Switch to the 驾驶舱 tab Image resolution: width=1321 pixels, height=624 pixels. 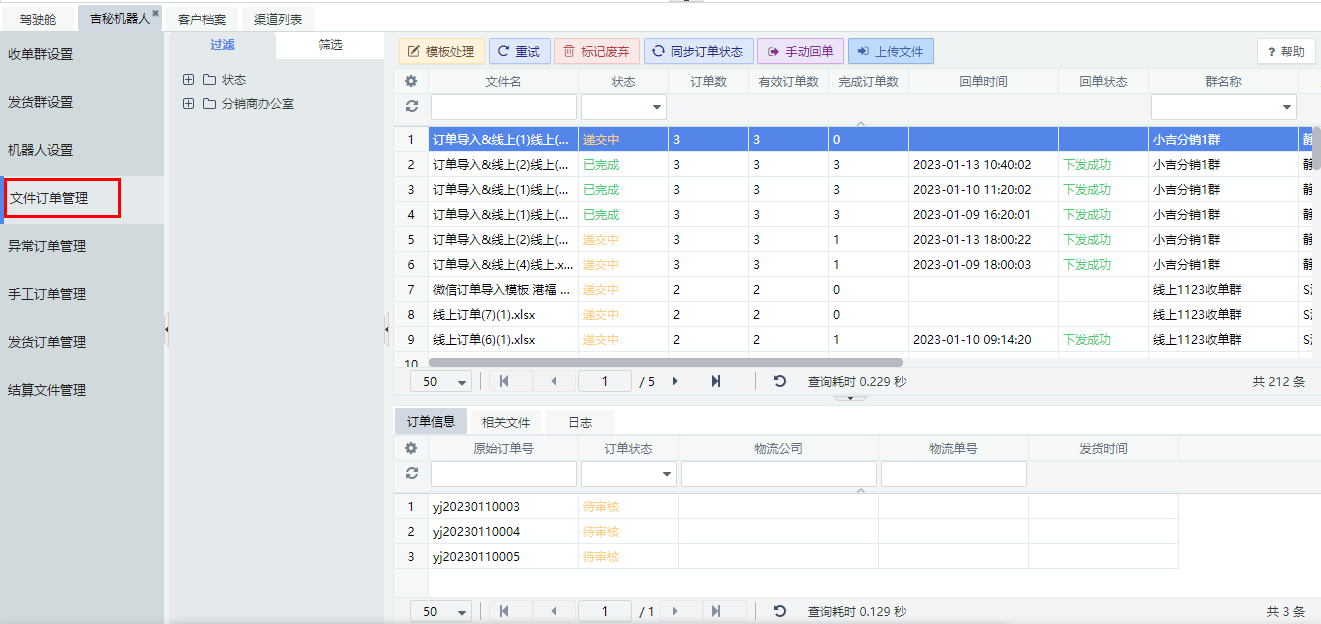(38, 19)
